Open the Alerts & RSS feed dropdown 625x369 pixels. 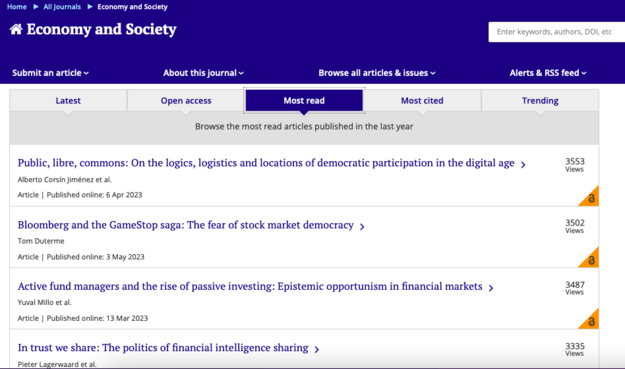click(x=548, y=73)
